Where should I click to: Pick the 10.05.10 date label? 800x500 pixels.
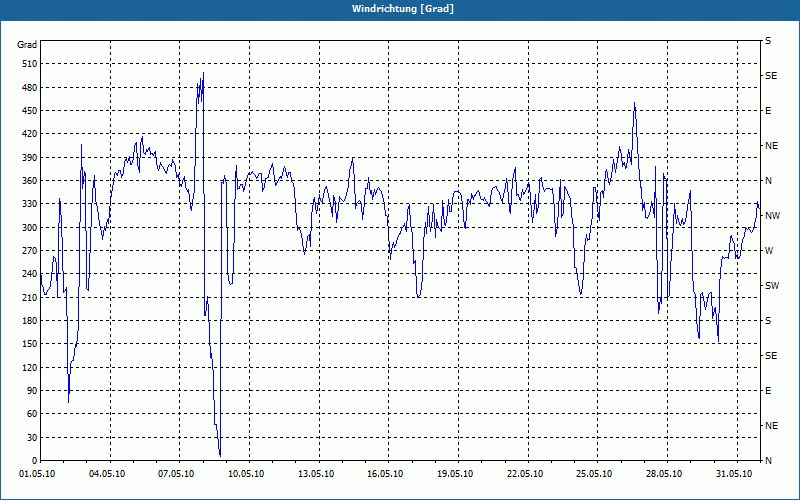246,474
